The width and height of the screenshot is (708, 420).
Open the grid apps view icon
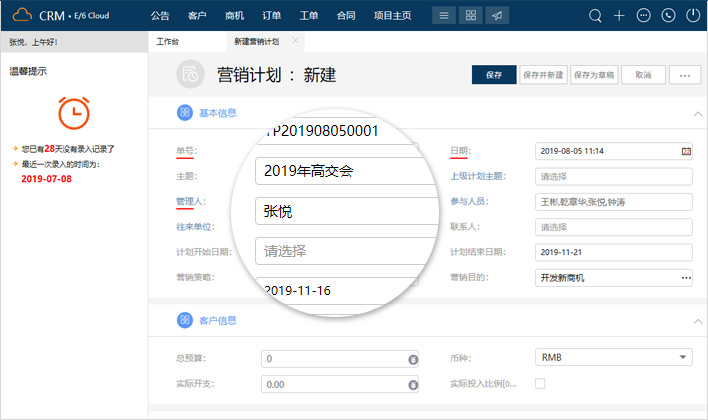(x=470, y=16)
